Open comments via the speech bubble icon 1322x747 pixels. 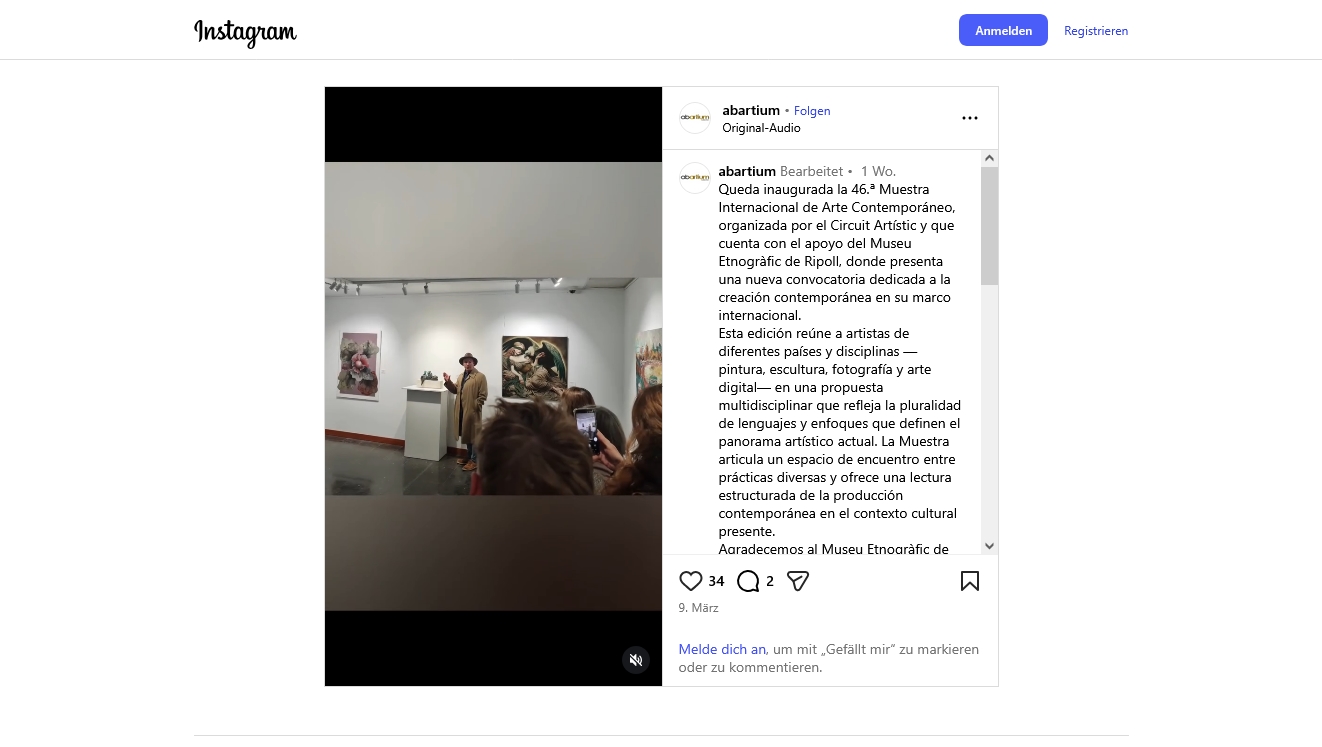(x=748, y=581)
